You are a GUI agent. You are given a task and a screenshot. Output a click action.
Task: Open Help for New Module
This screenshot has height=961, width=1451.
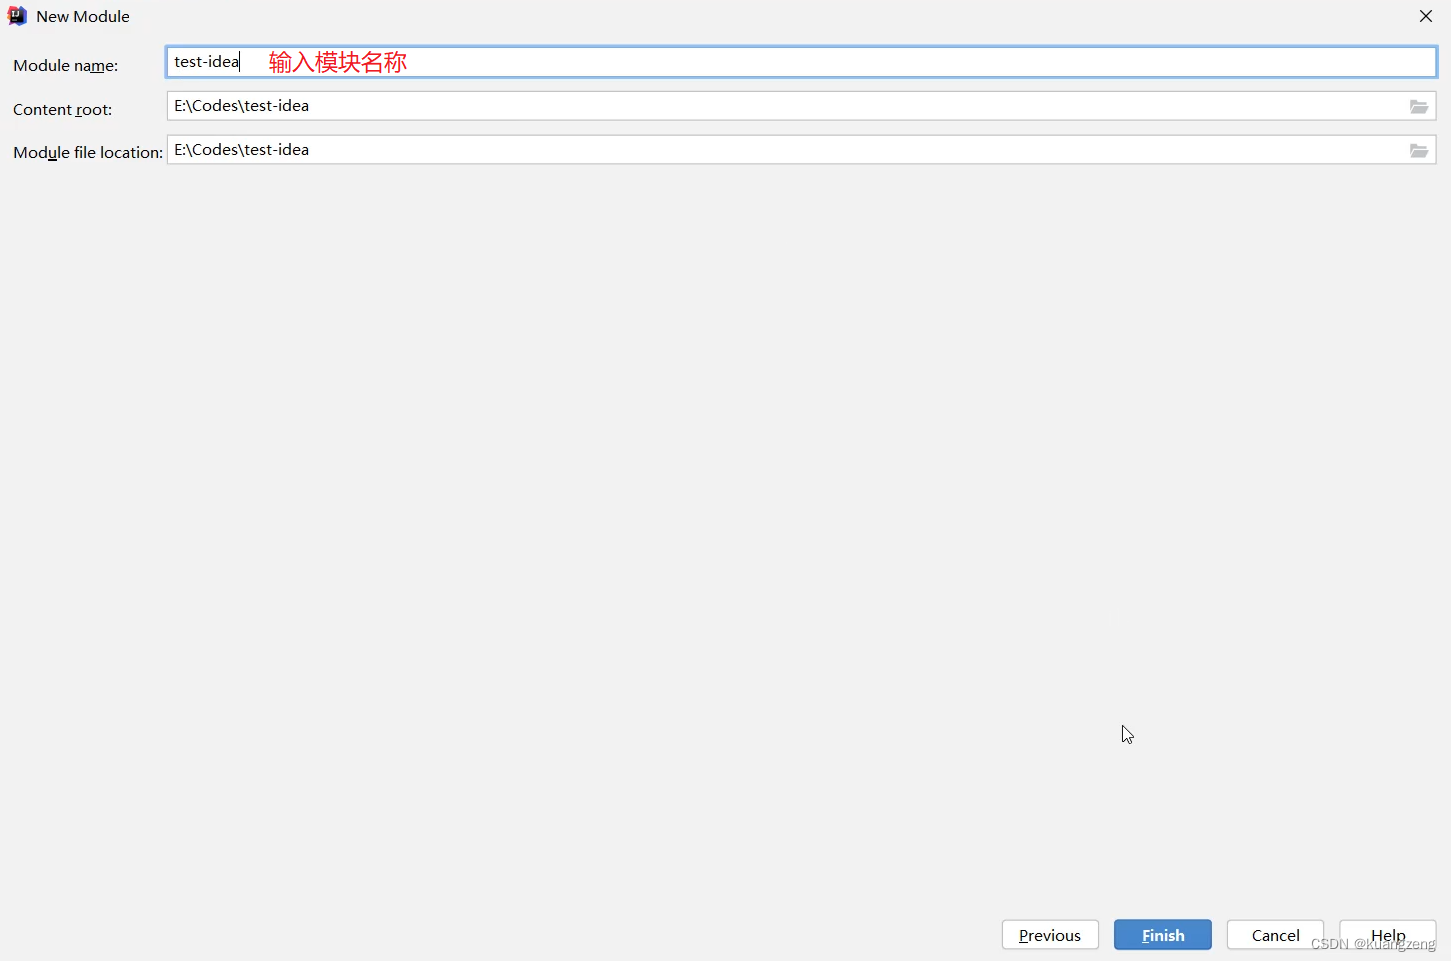pyautogui.click(x=1388, y=935)
